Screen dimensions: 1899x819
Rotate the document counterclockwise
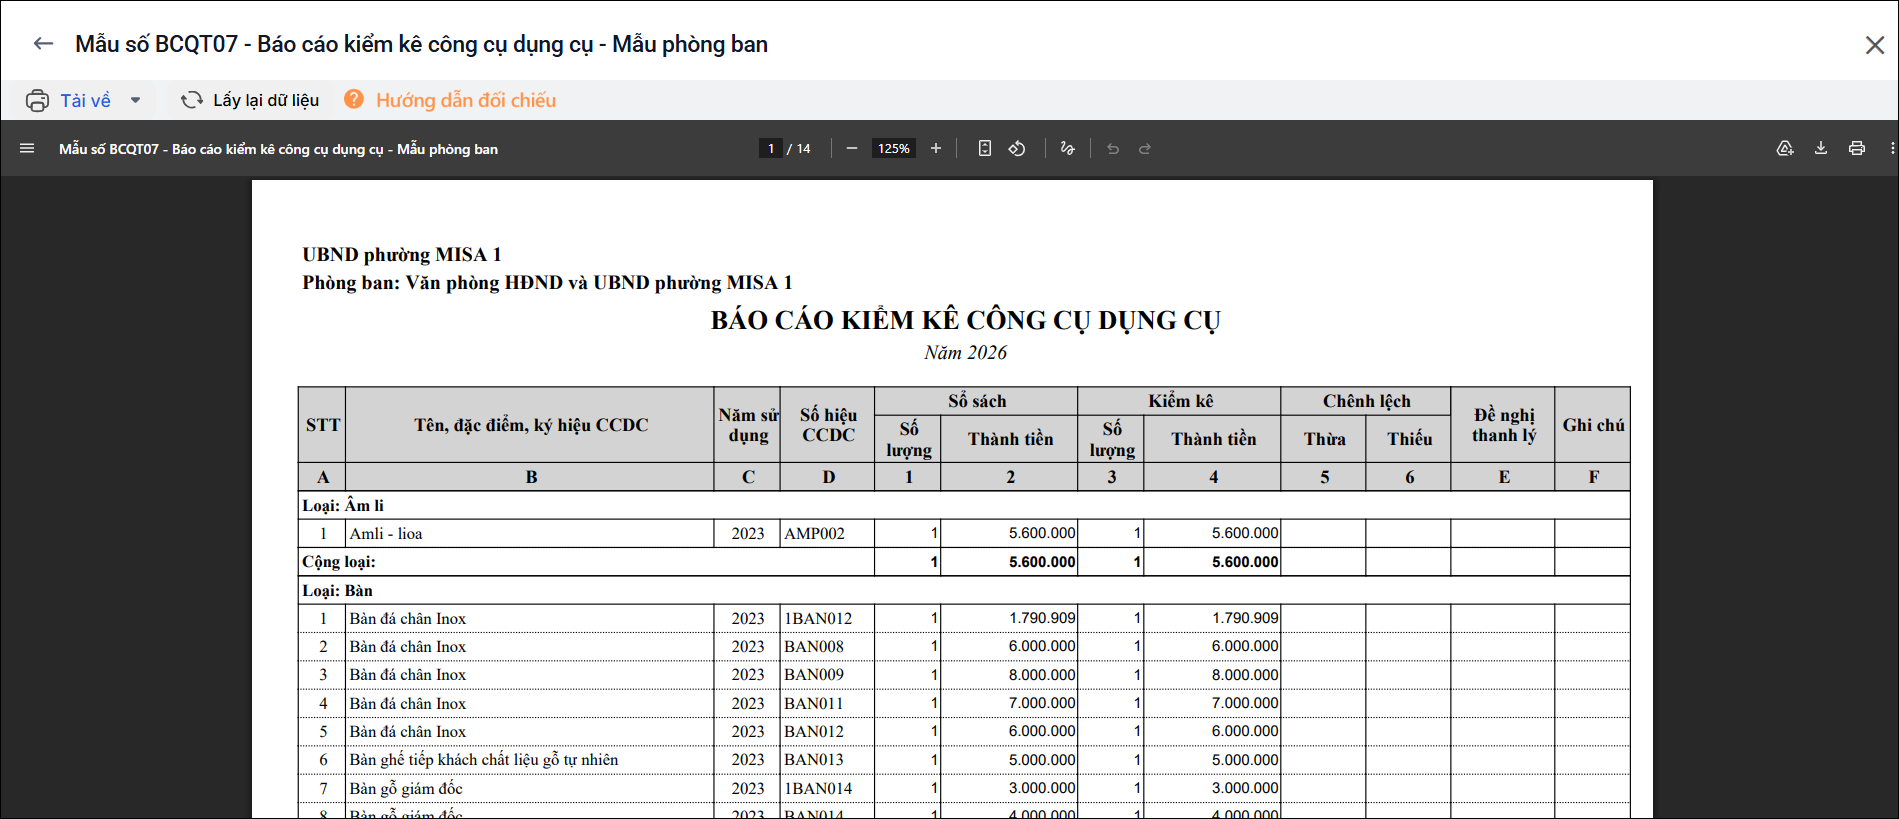click(x=1017, y=148)
